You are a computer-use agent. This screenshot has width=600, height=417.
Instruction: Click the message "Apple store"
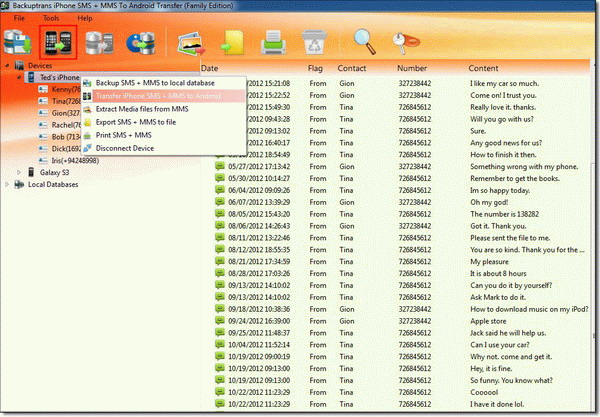pos(488,321)
